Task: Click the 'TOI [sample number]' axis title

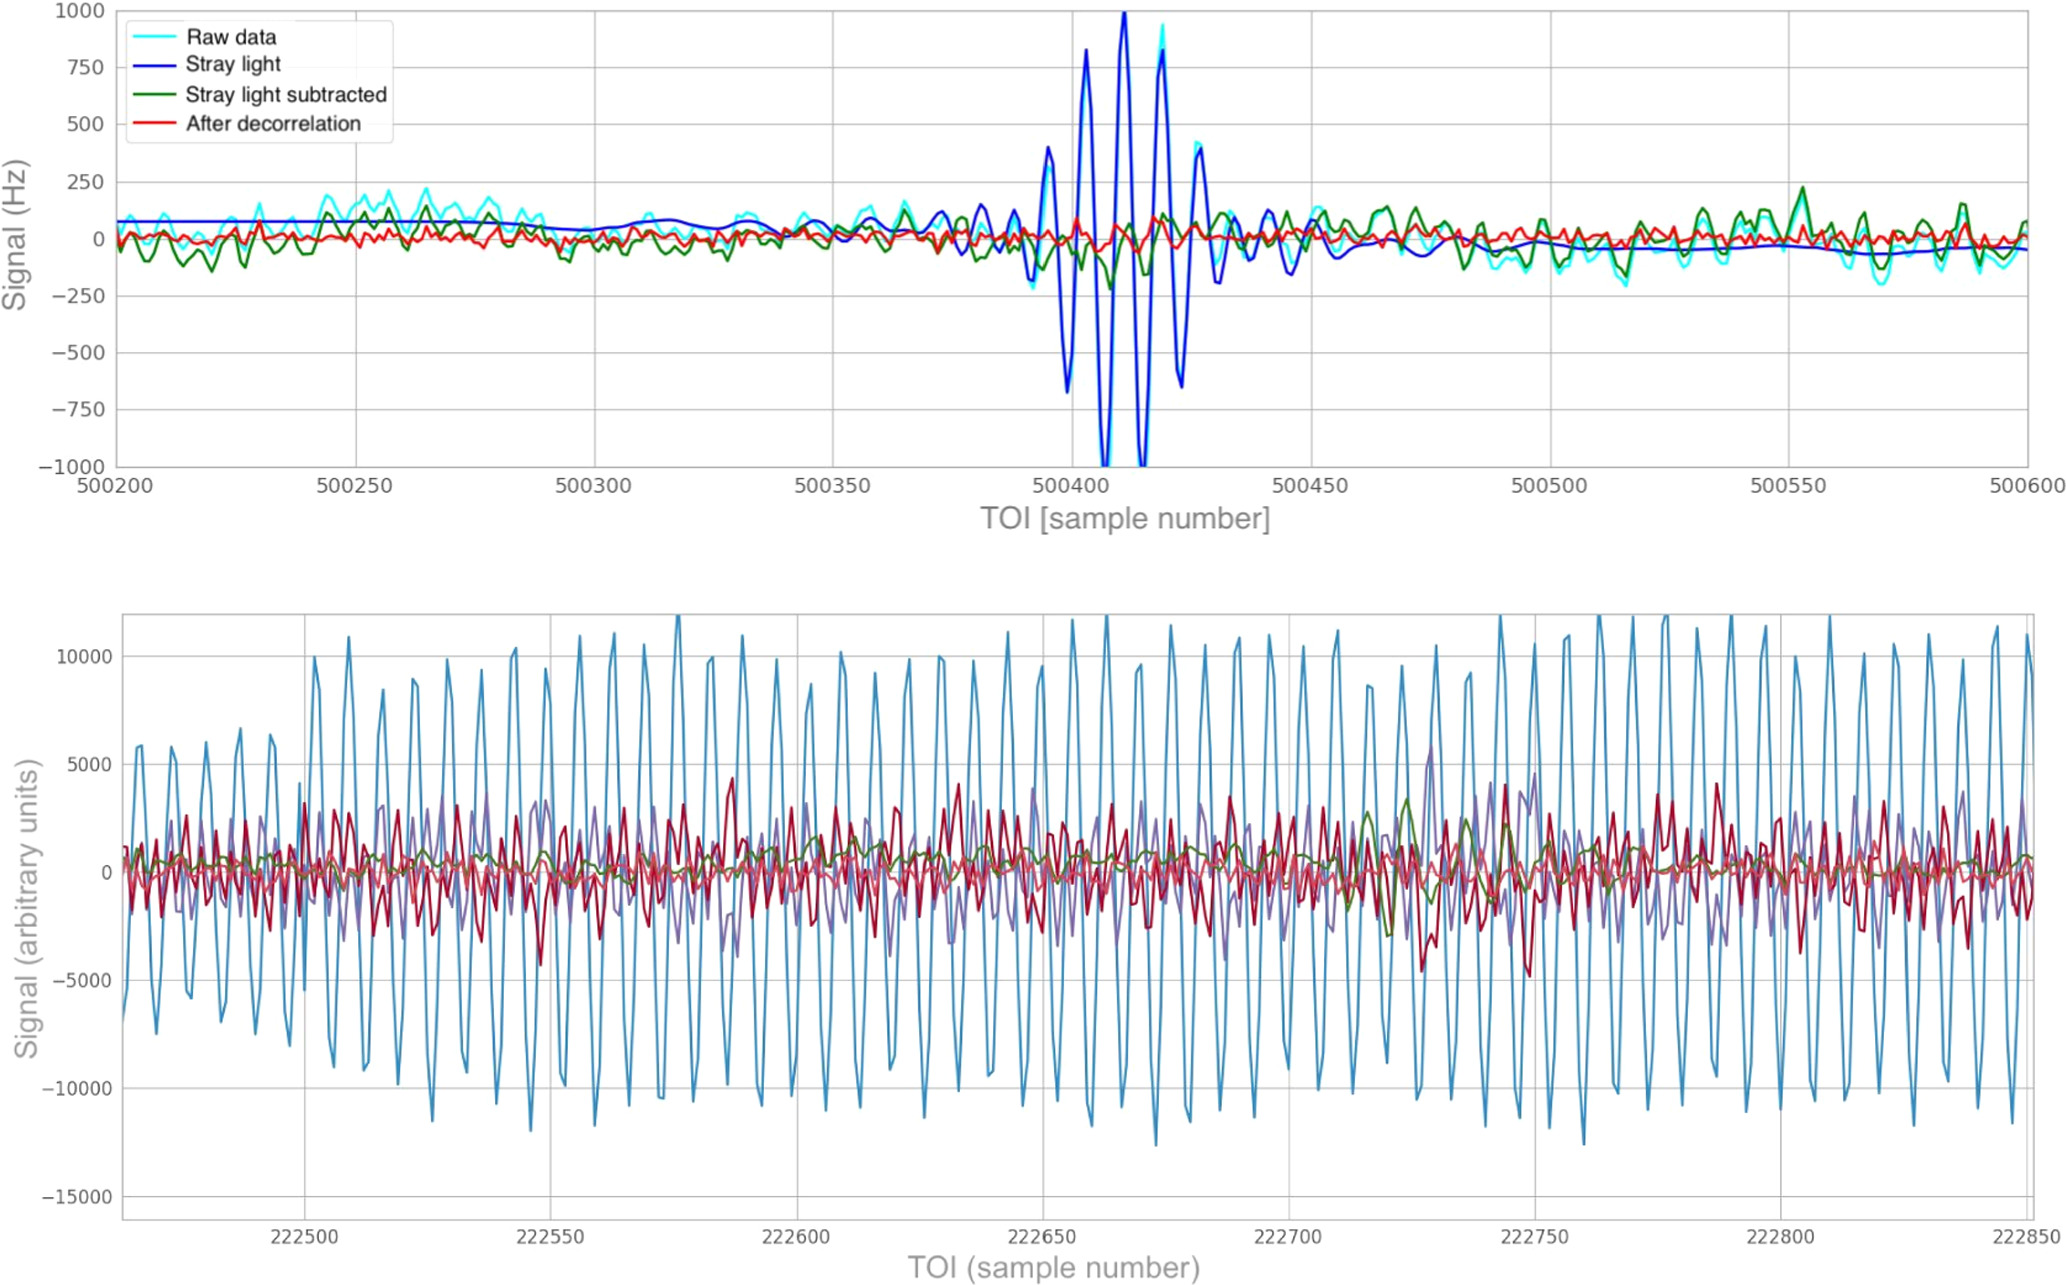Action: click(x=1124, y=519)
